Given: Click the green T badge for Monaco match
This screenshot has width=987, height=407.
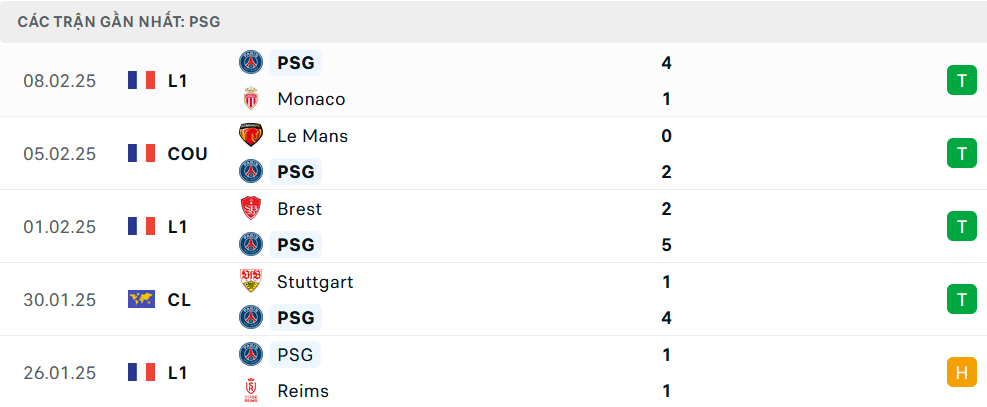Looking at the screenshot, I should point(961,81).
